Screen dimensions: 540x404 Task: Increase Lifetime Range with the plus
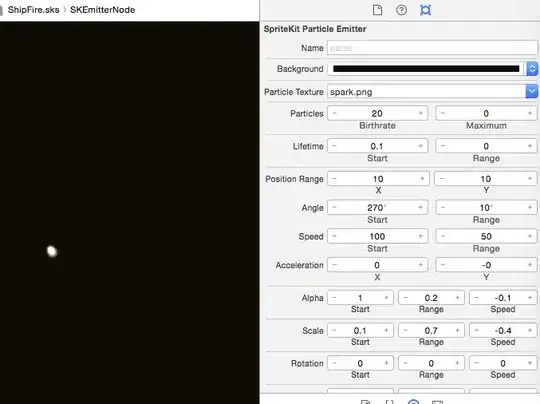[530, 146]
